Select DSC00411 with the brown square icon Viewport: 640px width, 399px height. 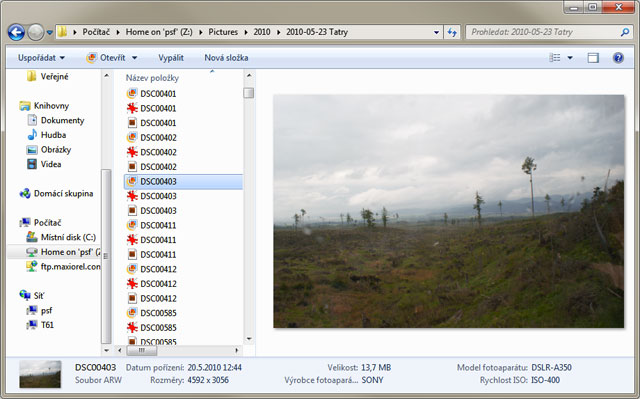tap(151, 255)
